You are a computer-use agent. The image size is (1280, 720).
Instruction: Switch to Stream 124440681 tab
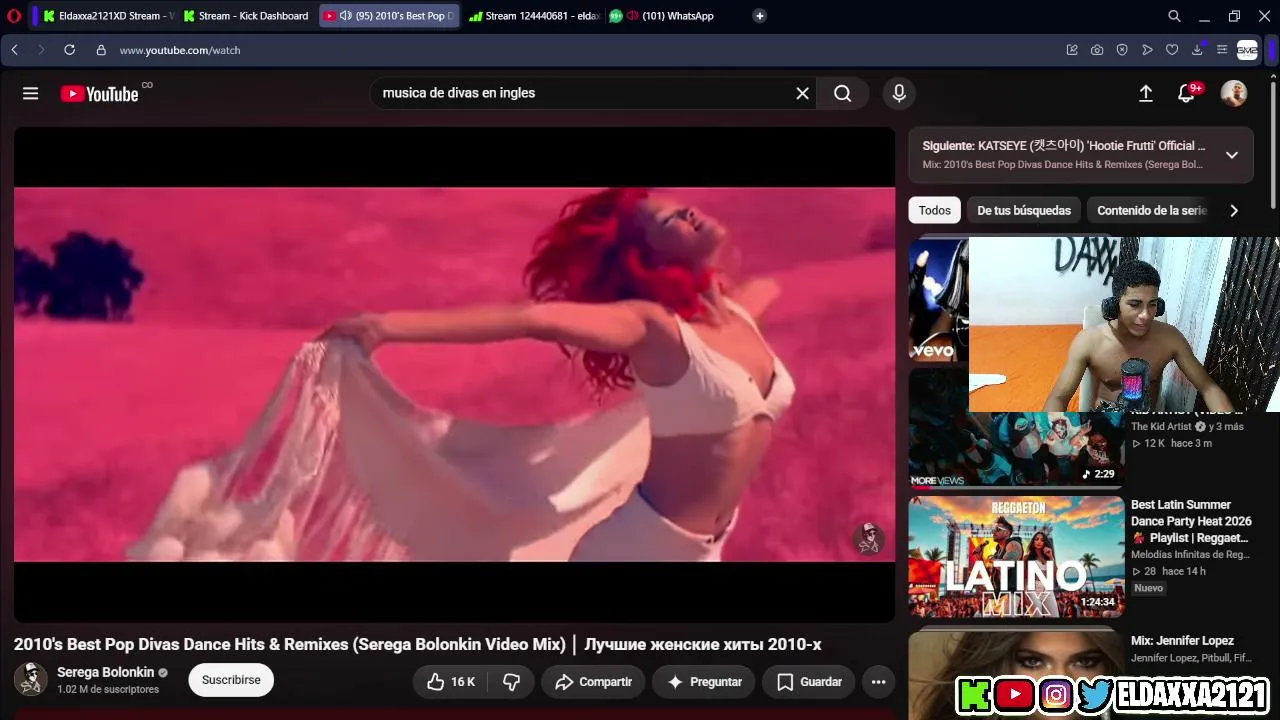tap(533, 16)
